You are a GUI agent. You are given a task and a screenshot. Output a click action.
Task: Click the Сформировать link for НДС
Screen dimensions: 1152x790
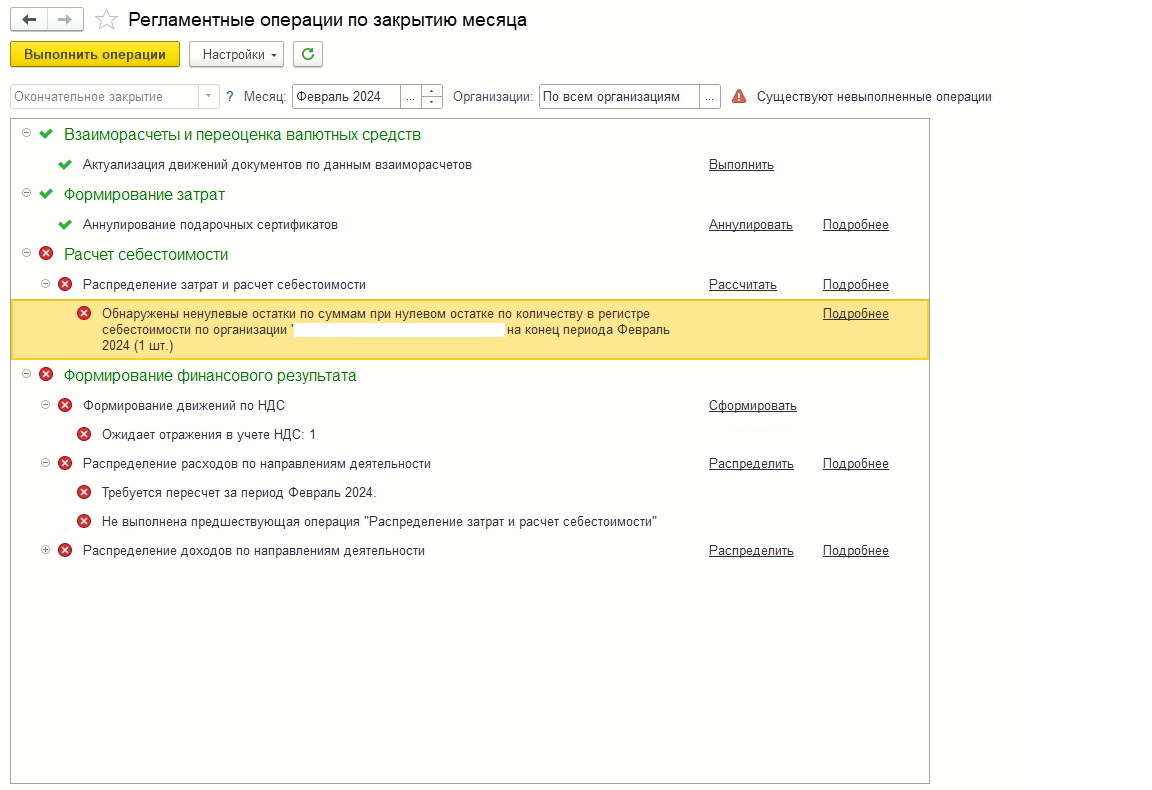point(752,406)
